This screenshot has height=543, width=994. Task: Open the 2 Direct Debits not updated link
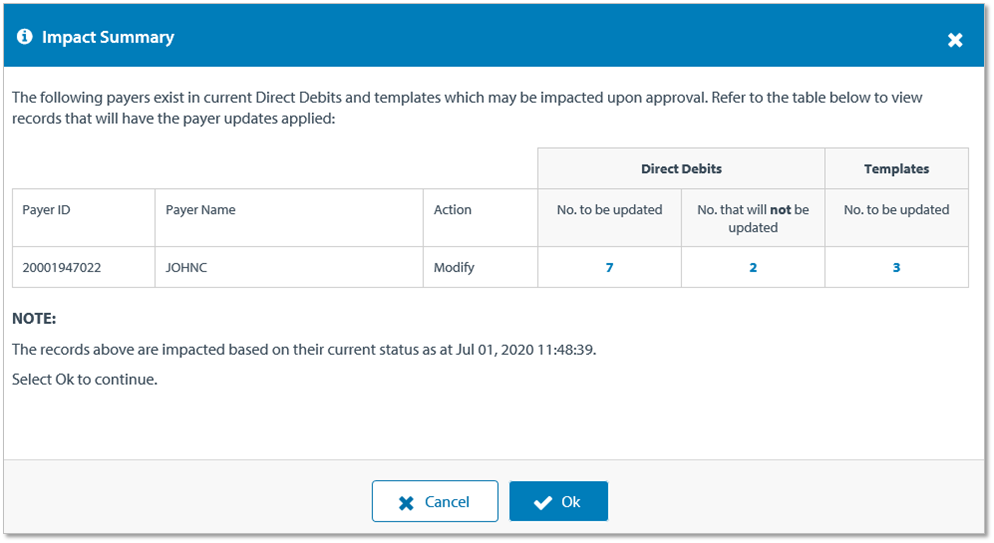tap(753, 268)
